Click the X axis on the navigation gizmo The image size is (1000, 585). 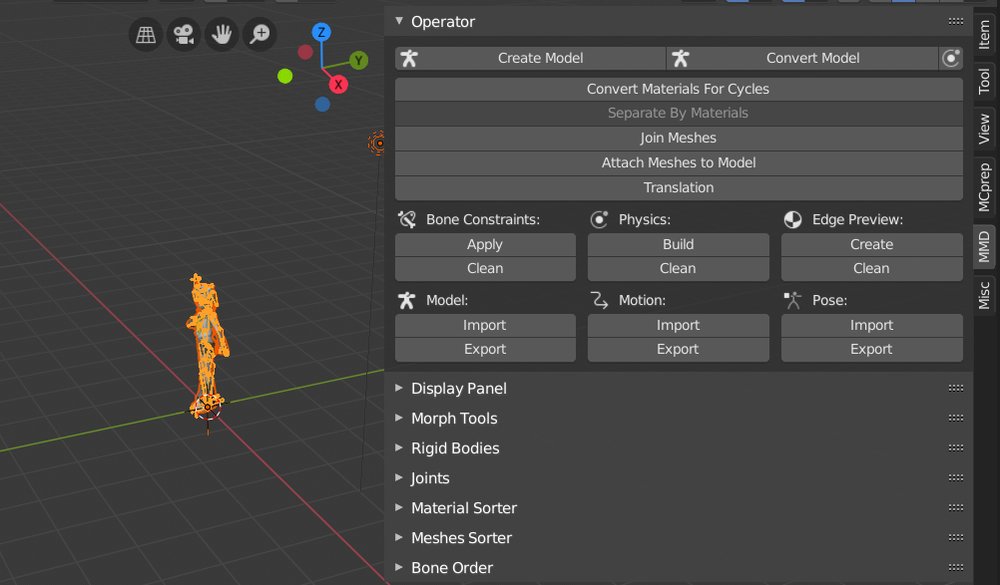[x=338, y=85]
